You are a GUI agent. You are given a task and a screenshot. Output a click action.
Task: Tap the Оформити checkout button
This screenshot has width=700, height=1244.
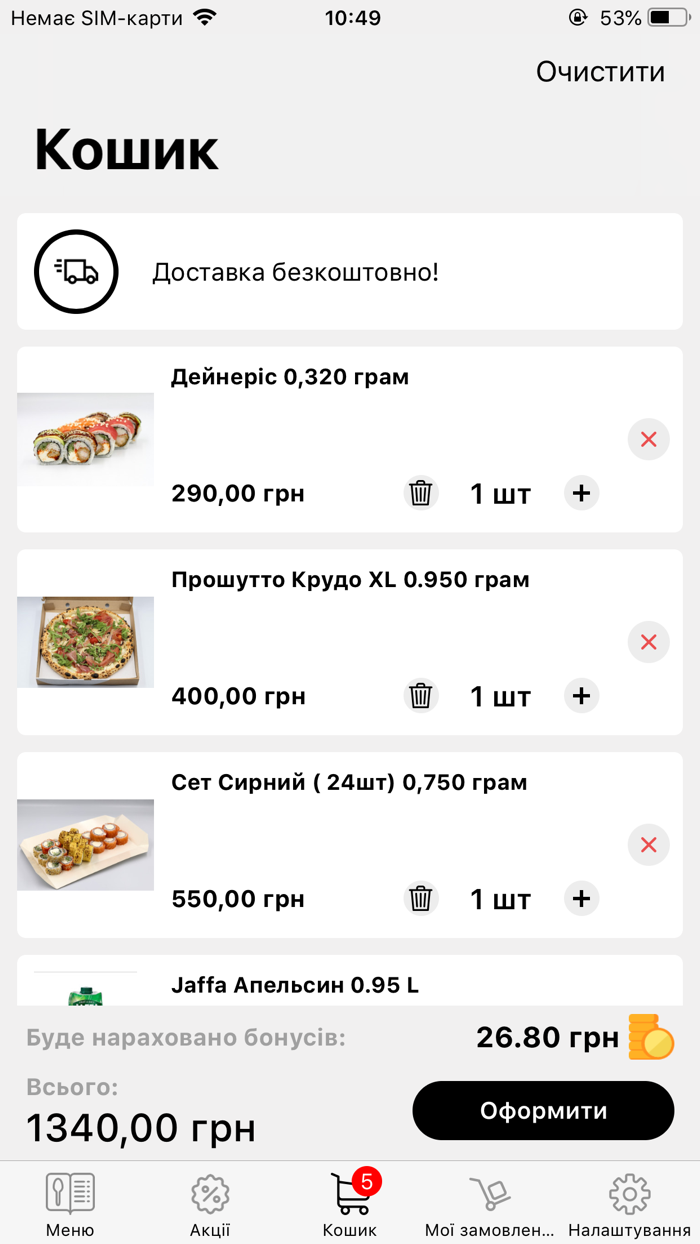[543, 1110]
